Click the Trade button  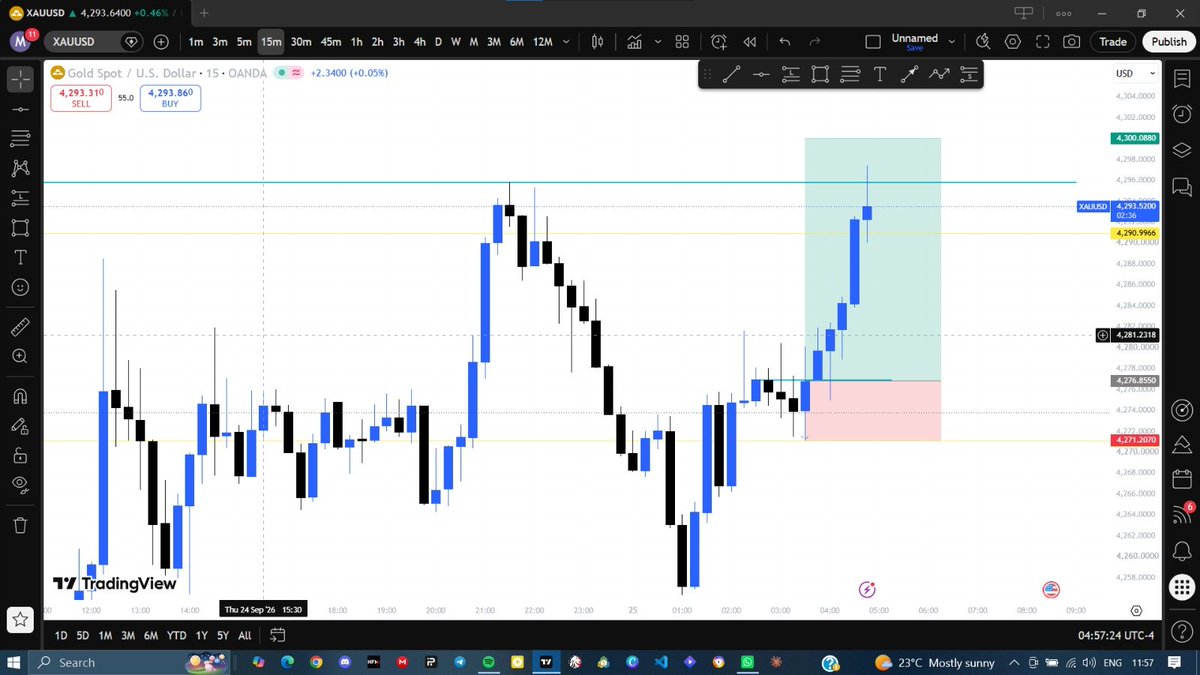[x=1113, y=42]
